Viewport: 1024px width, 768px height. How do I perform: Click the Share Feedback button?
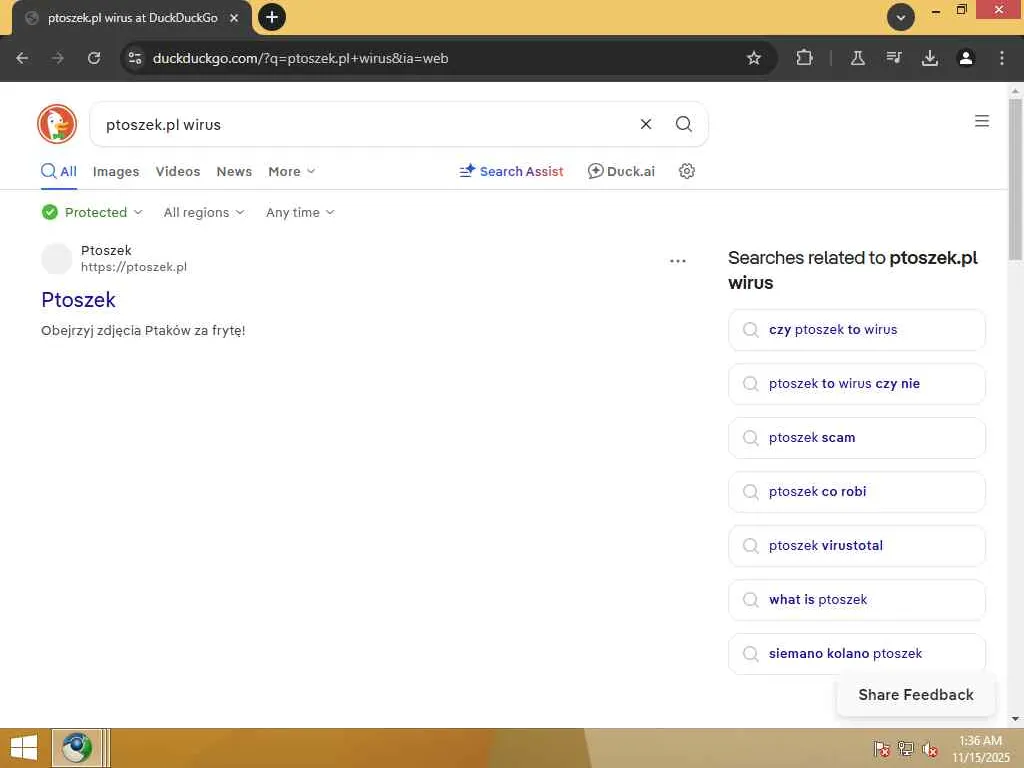click(915, 695)
